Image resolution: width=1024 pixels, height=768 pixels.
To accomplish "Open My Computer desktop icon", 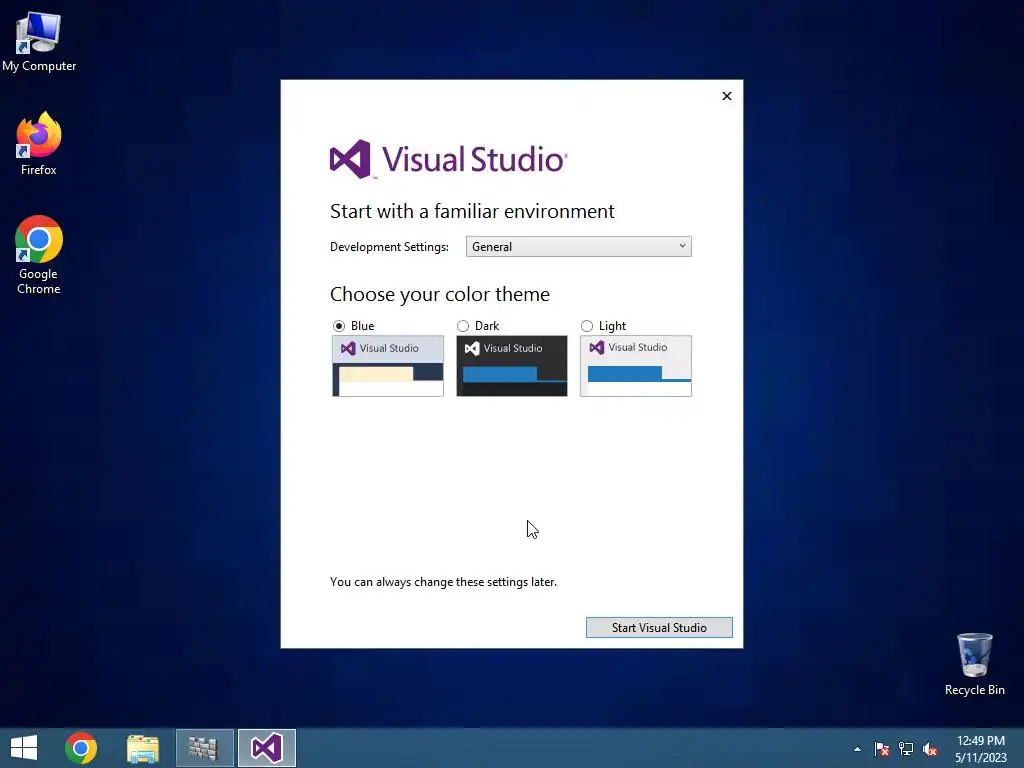I will pyautogui.click(x=39, y=41).
